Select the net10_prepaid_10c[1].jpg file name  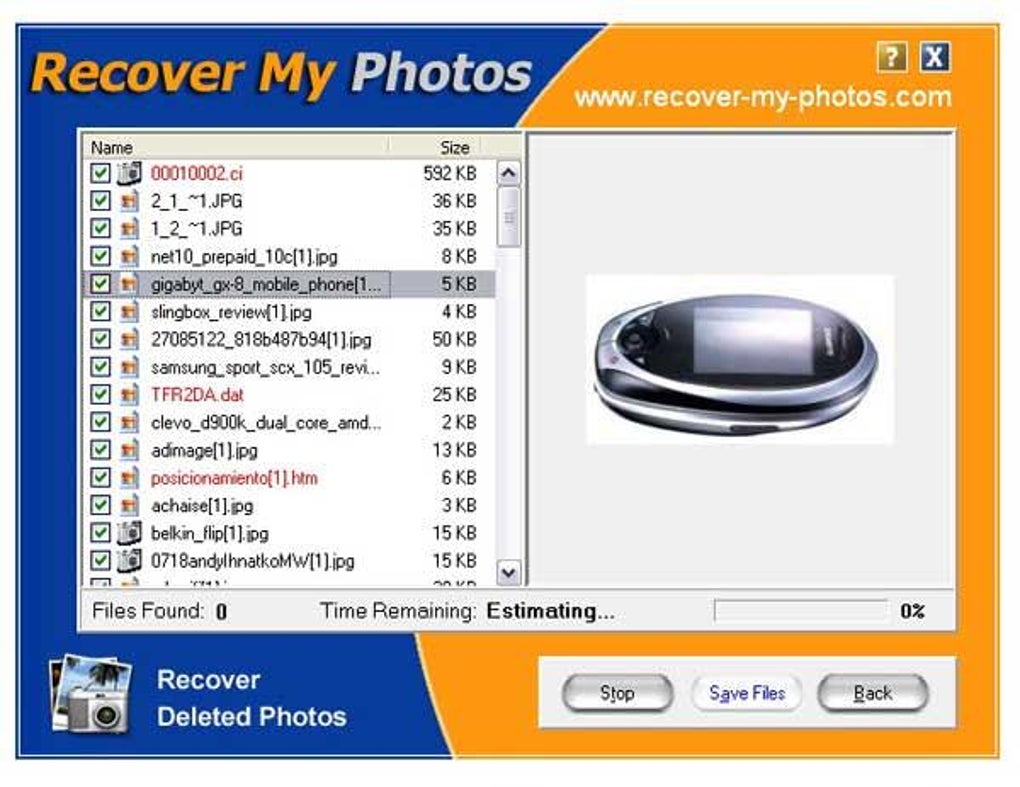[x=244, y=257]
